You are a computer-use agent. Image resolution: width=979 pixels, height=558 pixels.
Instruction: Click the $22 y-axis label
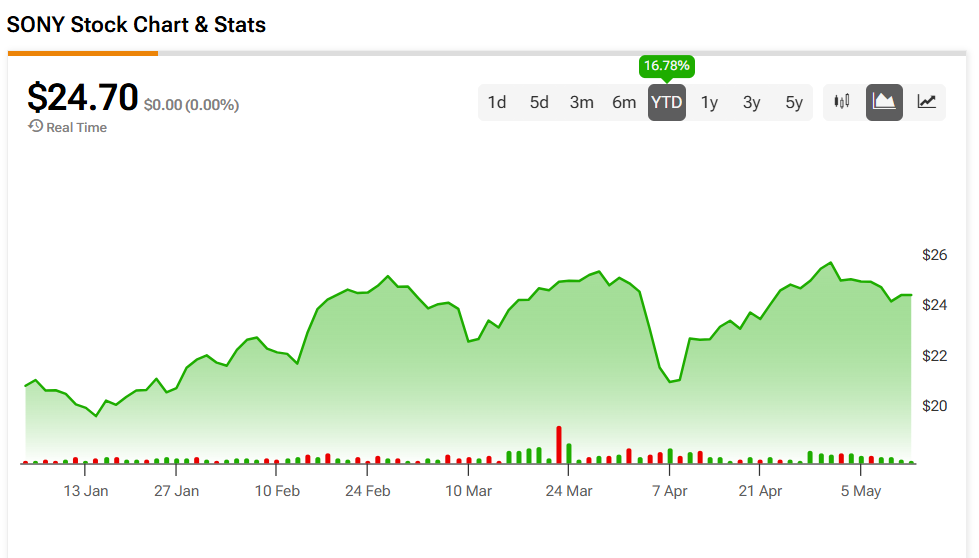[934, 356]
